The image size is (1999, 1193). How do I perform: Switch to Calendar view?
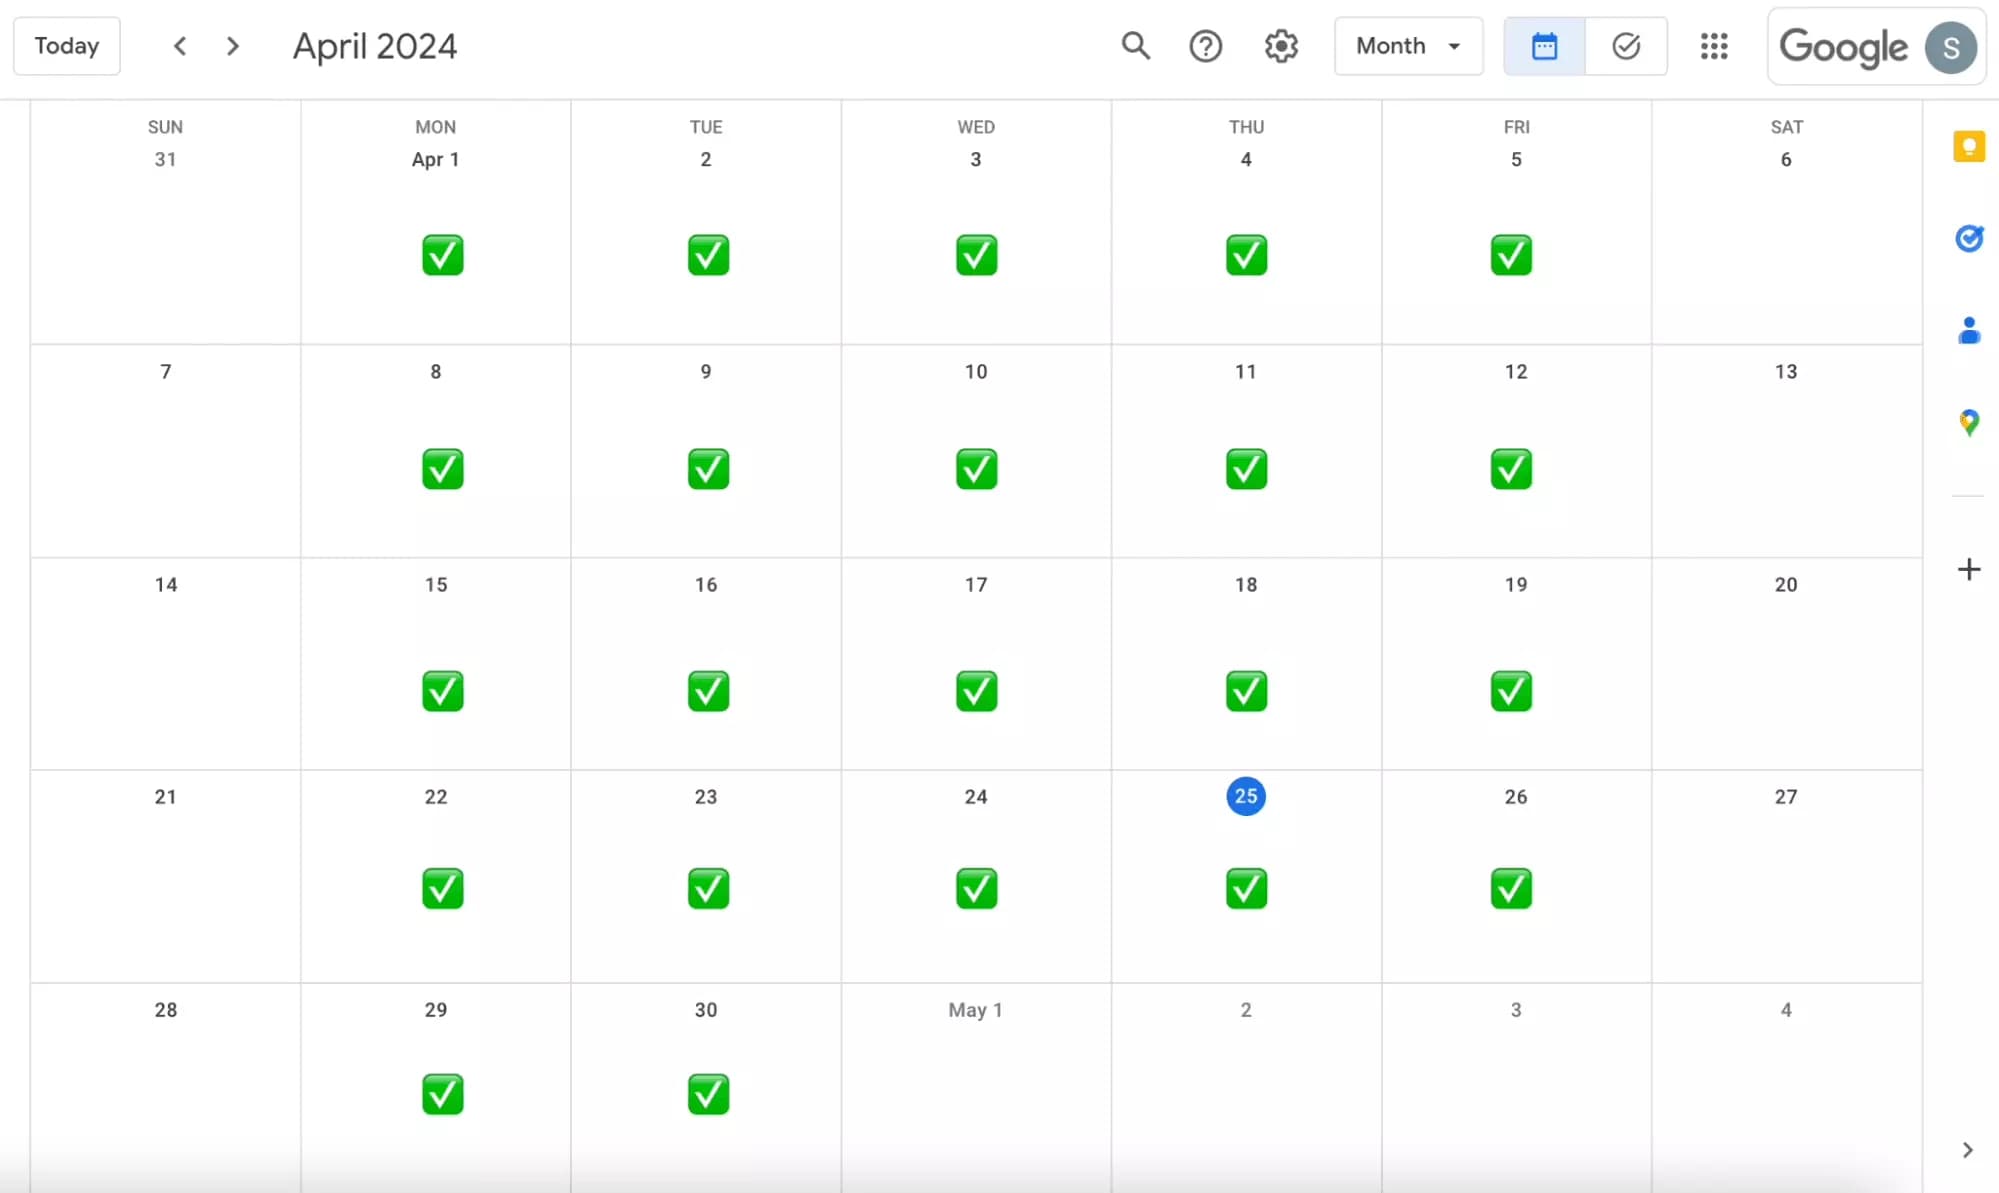click(1544, 46)
